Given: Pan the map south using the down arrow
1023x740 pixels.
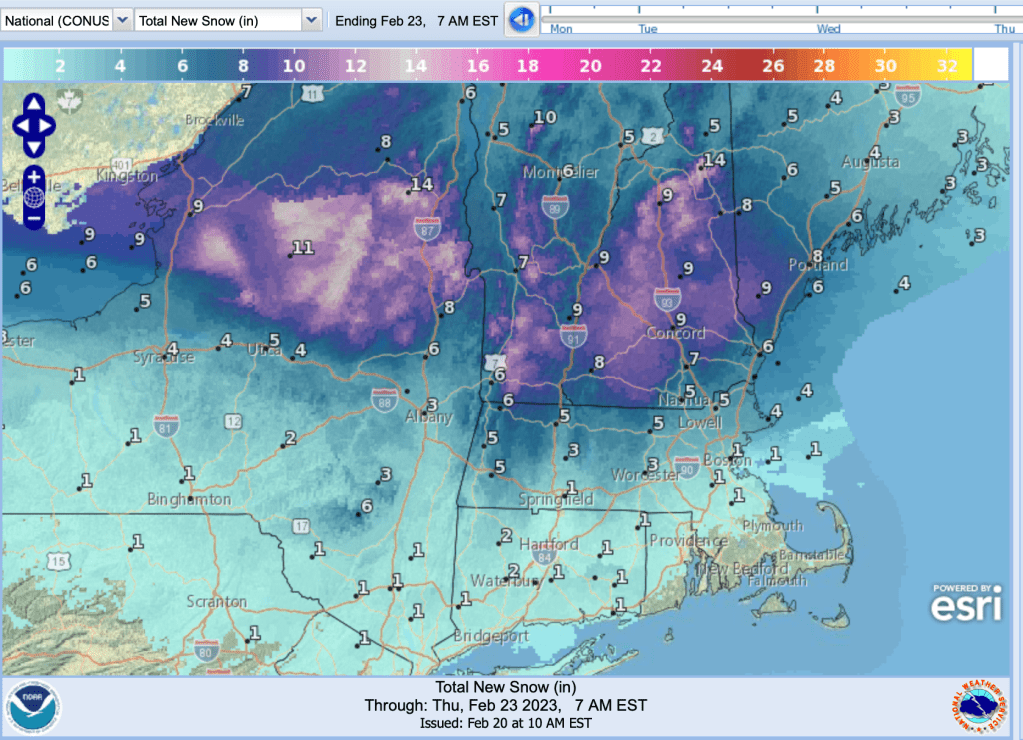Looking at the screenshot, I should (x=33, y=147).
